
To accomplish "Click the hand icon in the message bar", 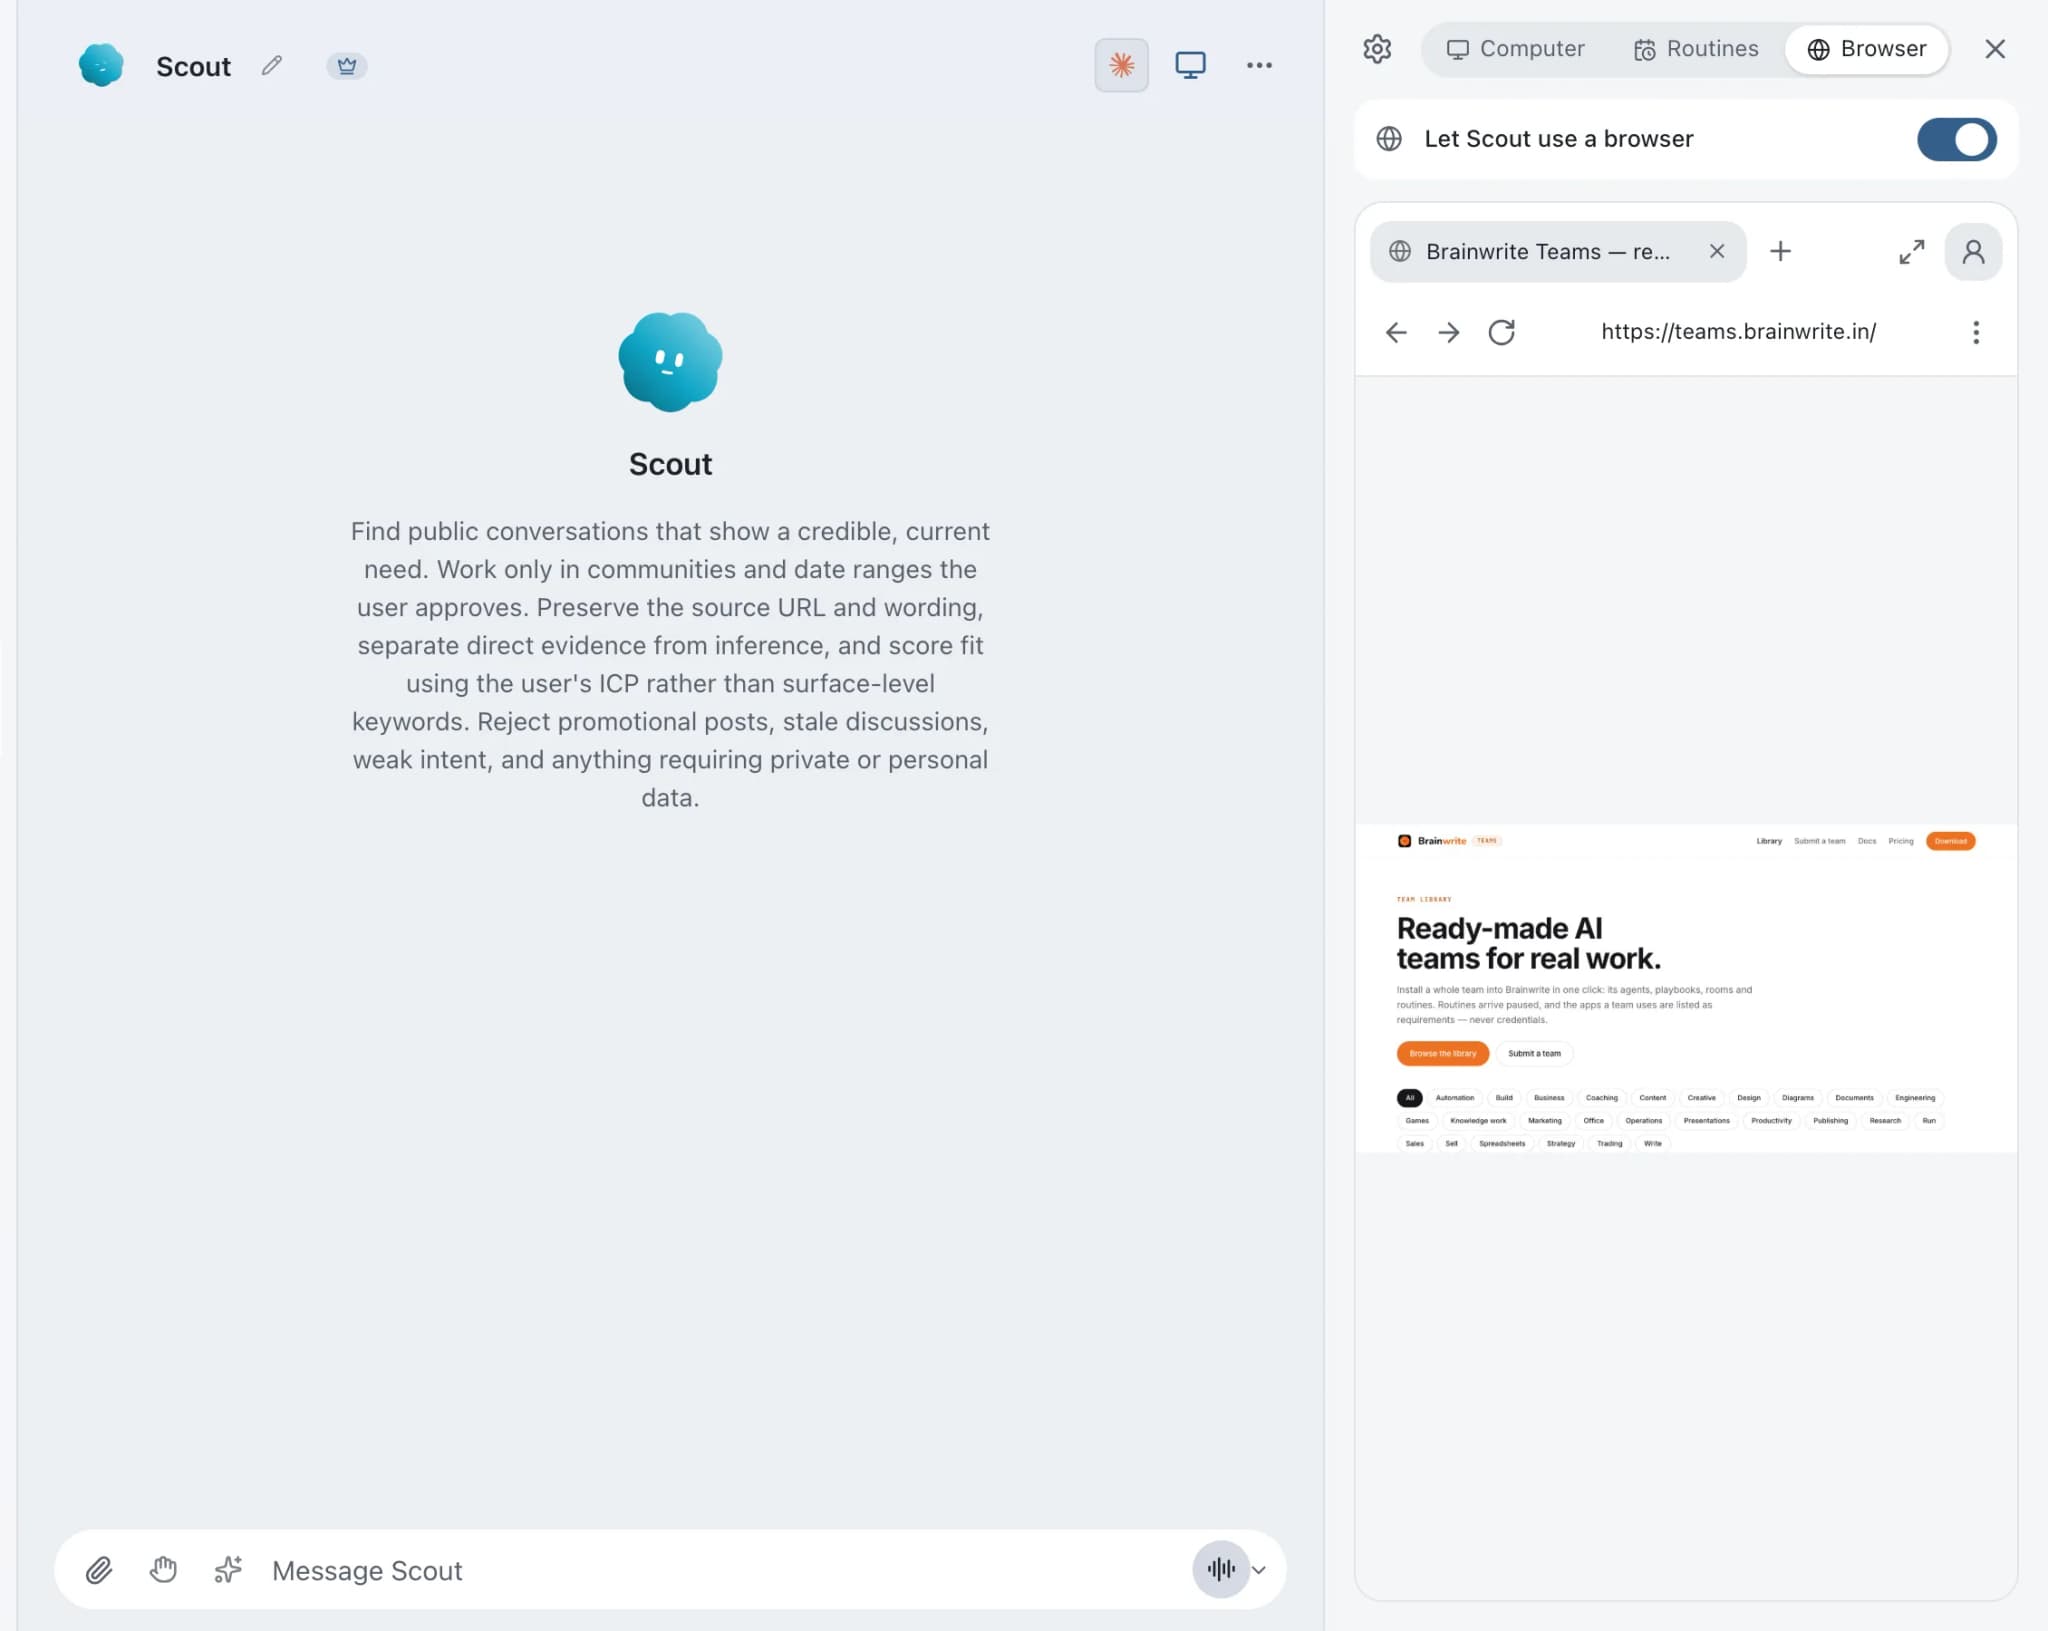I will (x=163, y=1570).
